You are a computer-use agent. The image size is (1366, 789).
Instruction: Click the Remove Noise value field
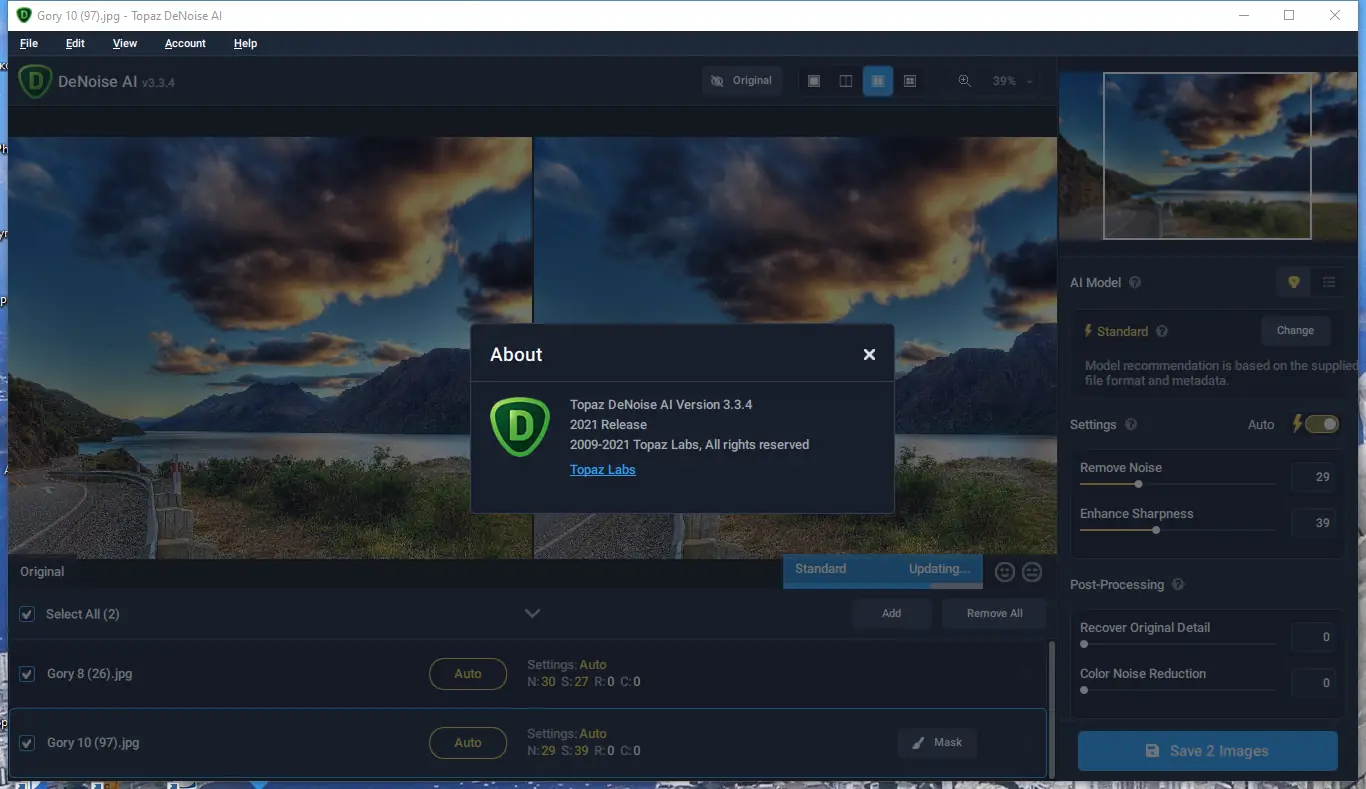click(x=1314, y=477)
